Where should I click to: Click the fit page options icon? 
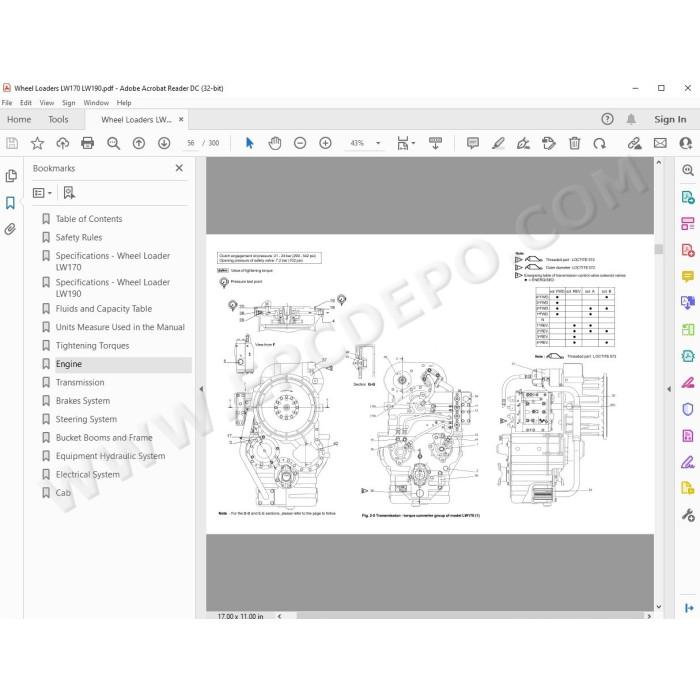pyautogui.click(x=406, y=143)
